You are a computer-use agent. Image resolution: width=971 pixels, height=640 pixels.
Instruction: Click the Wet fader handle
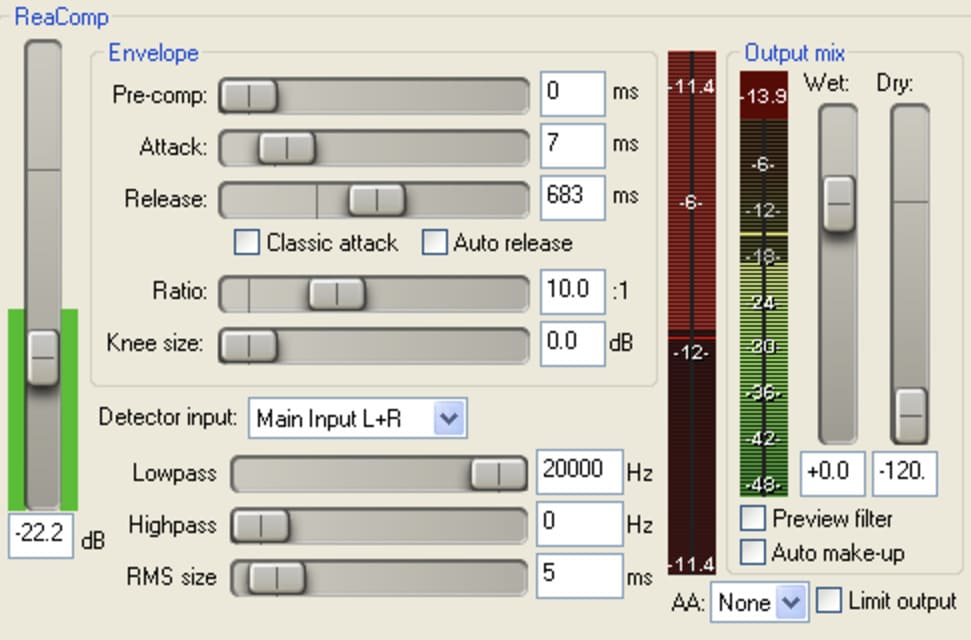[839, 203]
